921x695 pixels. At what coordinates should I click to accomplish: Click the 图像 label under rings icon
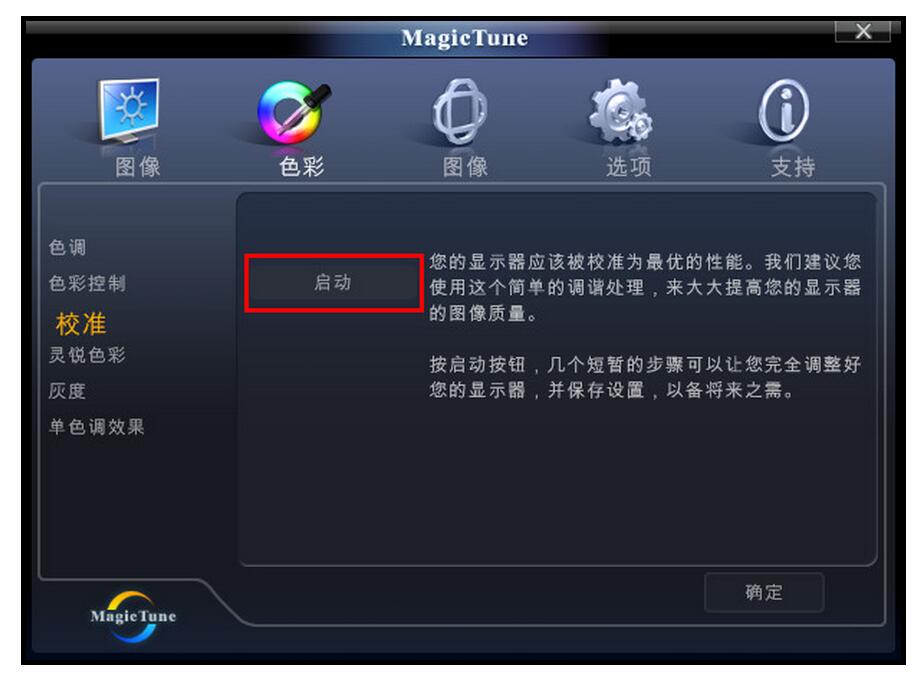tap(465, 167)
